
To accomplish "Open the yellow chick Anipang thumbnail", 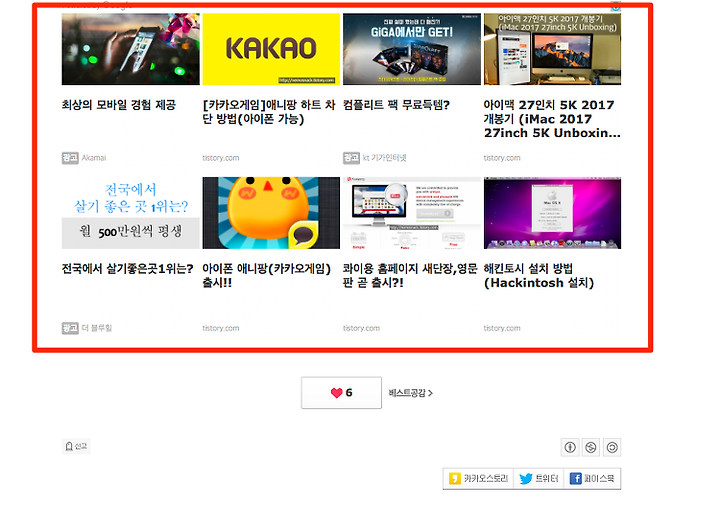I will click(x=271, y=213).
